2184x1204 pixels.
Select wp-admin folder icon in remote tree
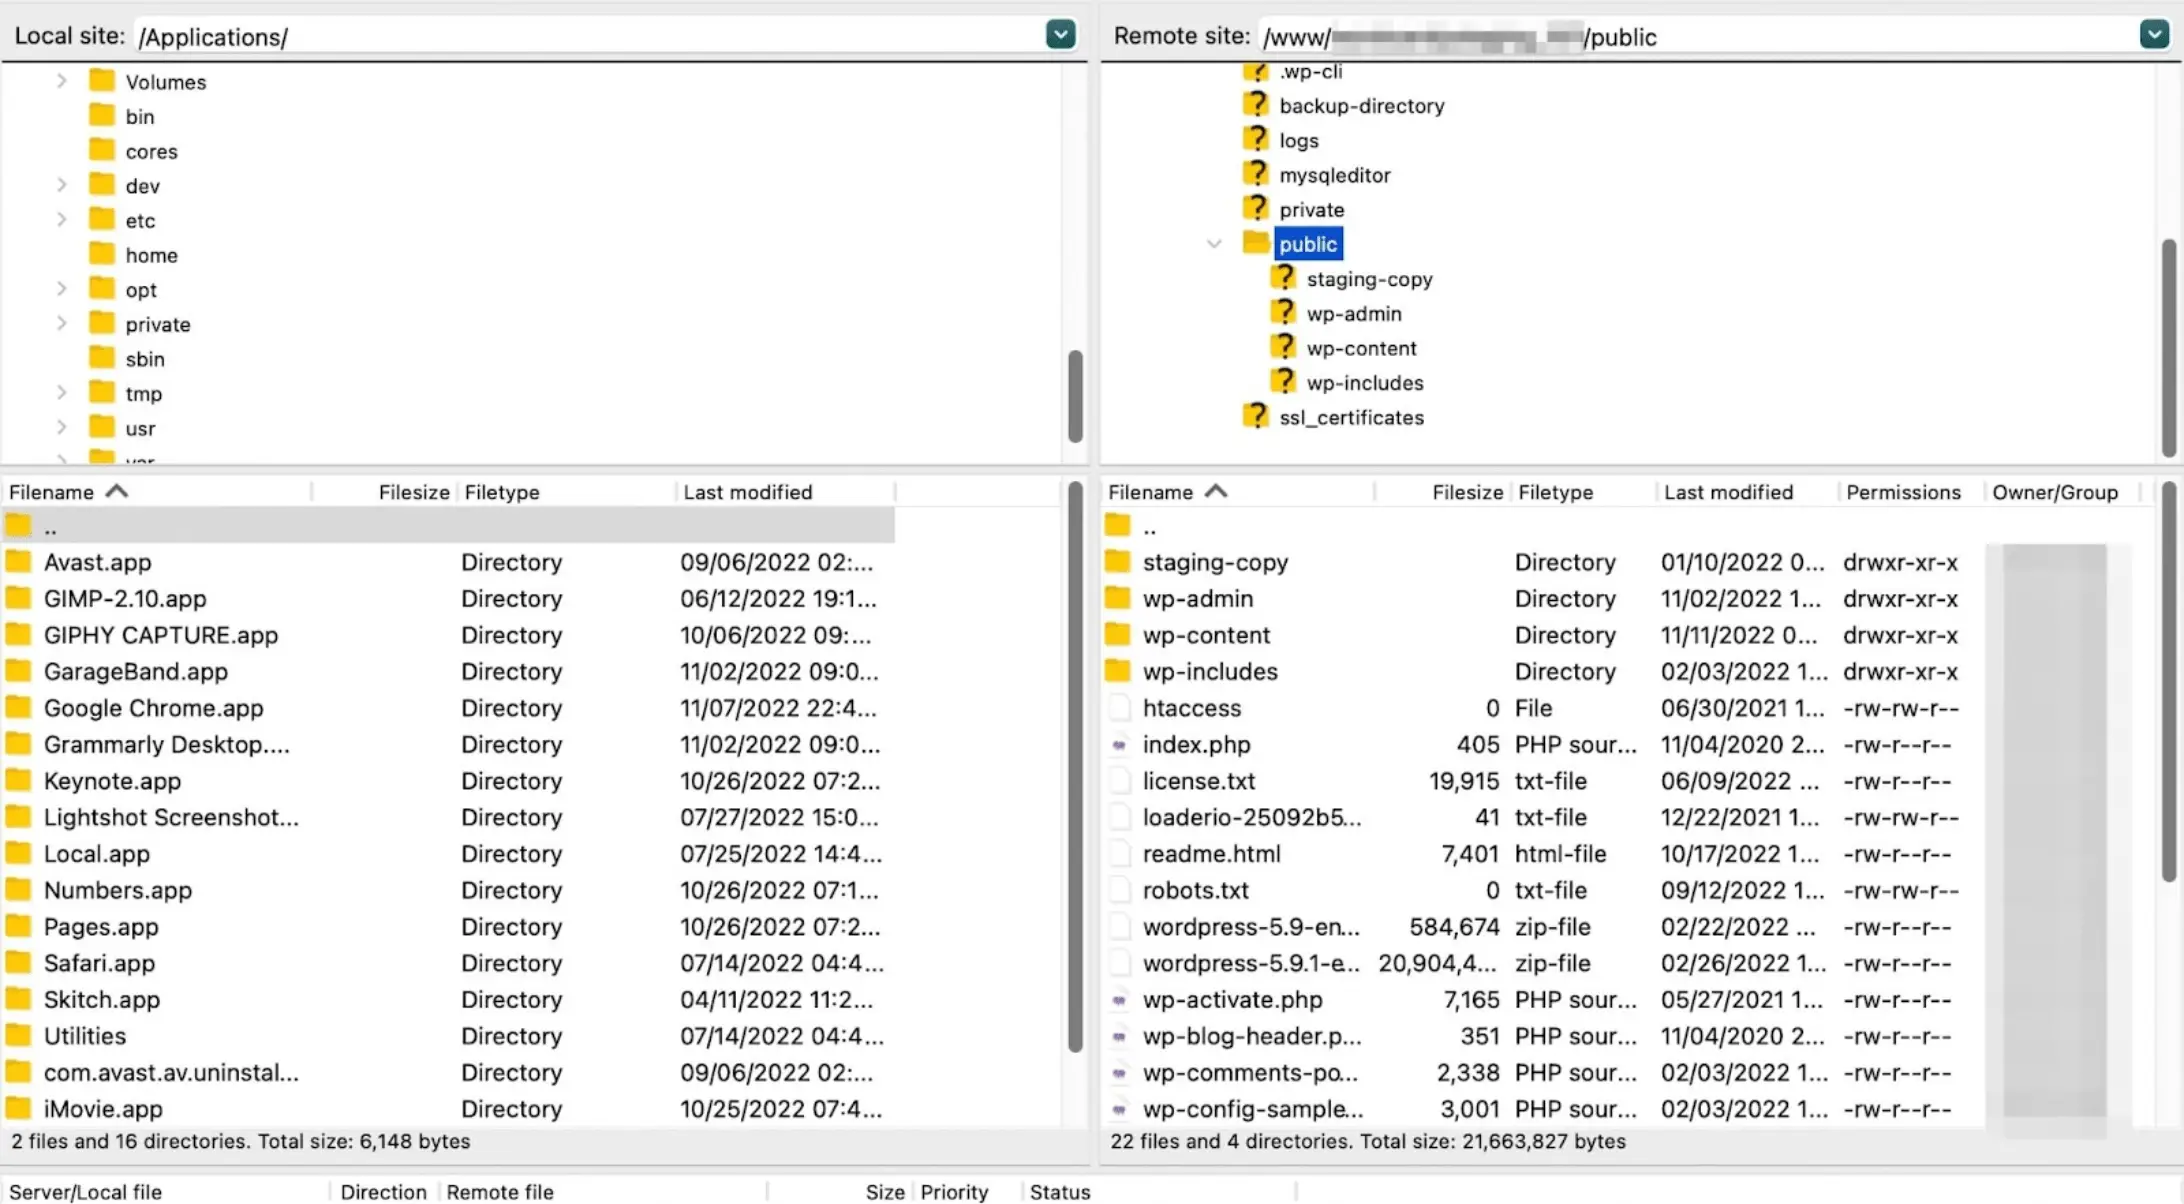1284,313
